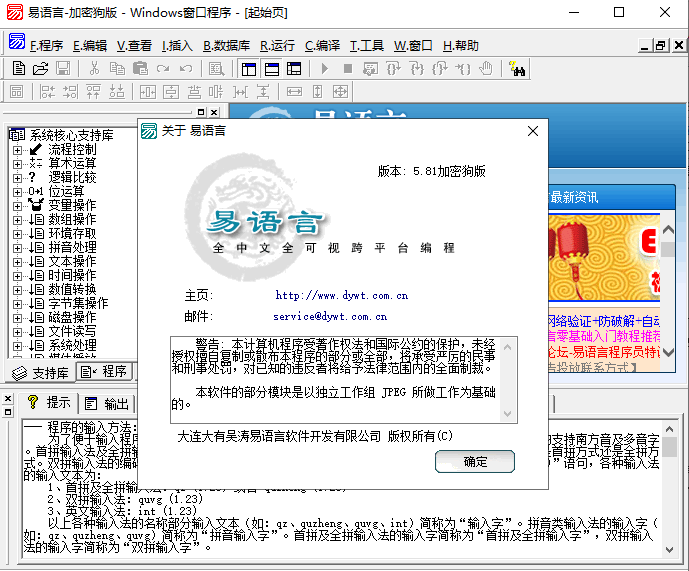Click the 确定 button in About dialog
689x571 pixels.
coord(475,461)
